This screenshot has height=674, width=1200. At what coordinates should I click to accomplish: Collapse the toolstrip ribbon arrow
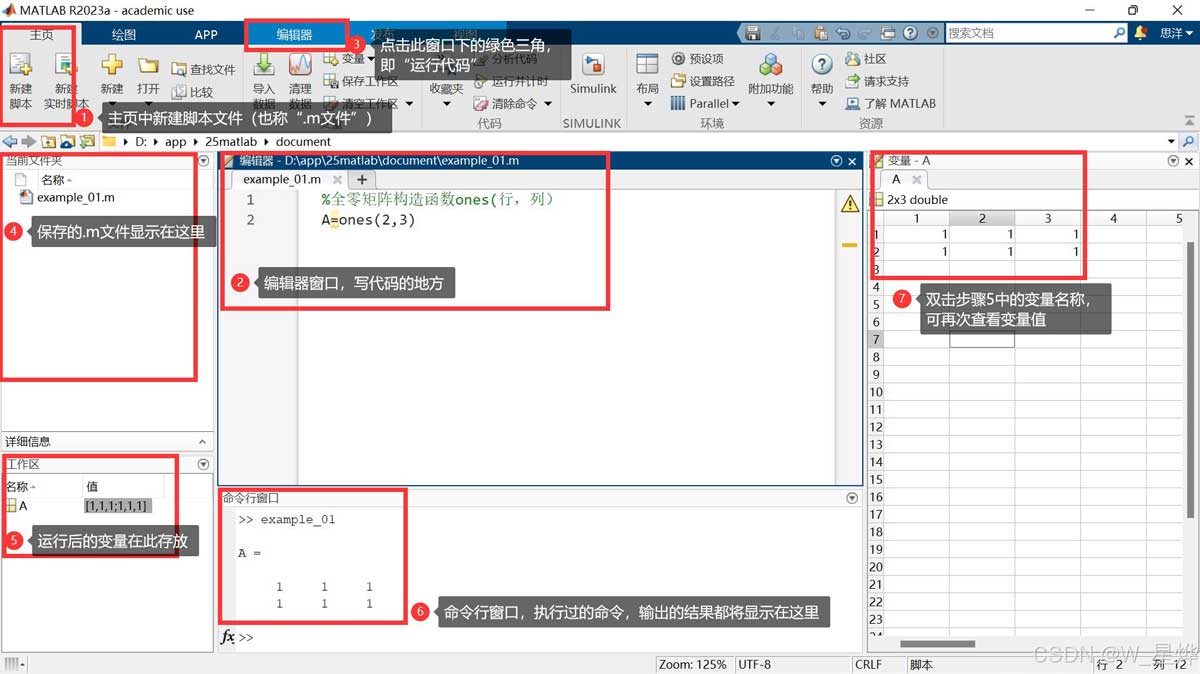(x=1191, y=120)
